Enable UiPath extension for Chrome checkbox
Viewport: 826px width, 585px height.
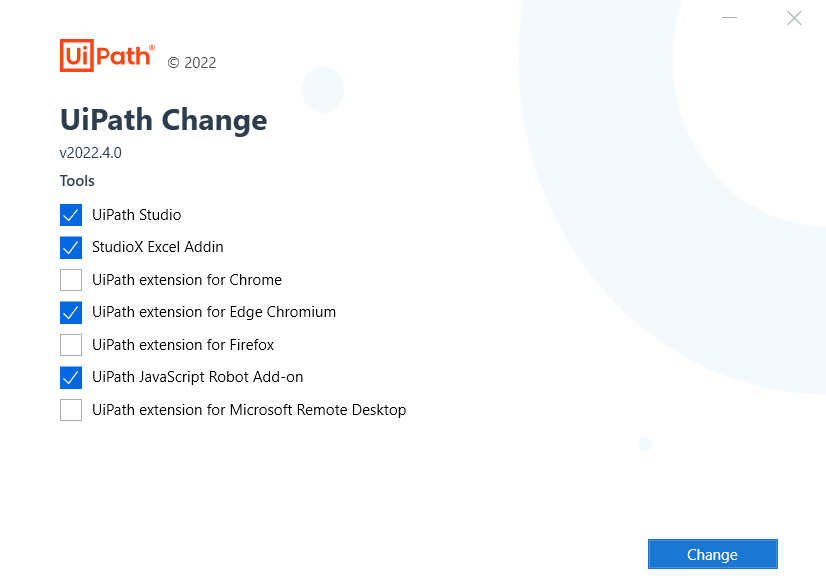coord(71,280)
